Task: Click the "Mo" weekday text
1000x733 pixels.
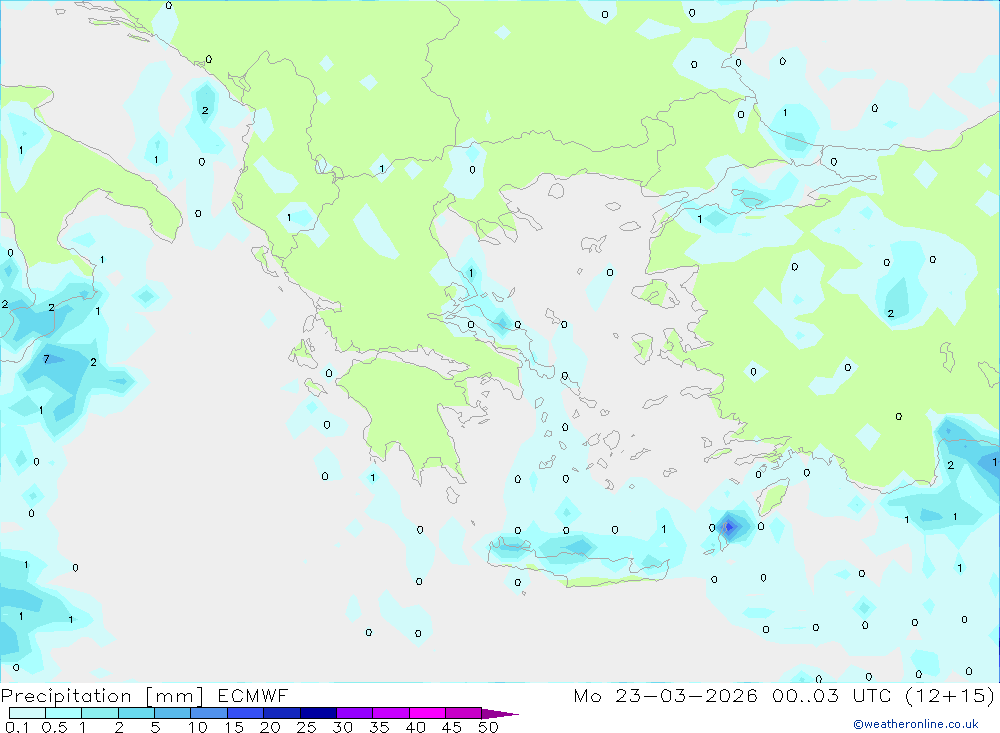Action: [587, 695]
